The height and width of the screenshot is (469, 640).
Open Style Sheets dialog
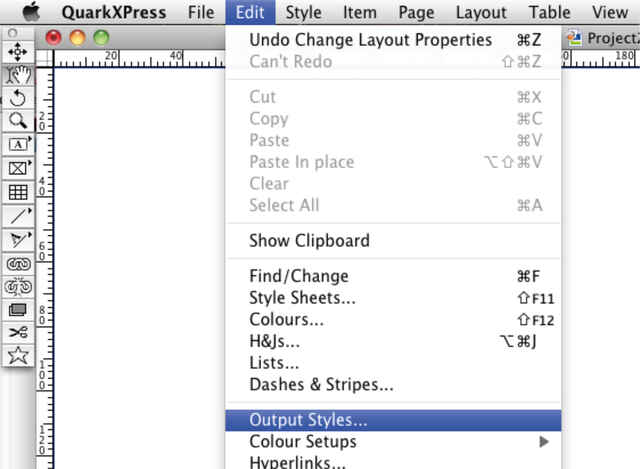point(393,298)
